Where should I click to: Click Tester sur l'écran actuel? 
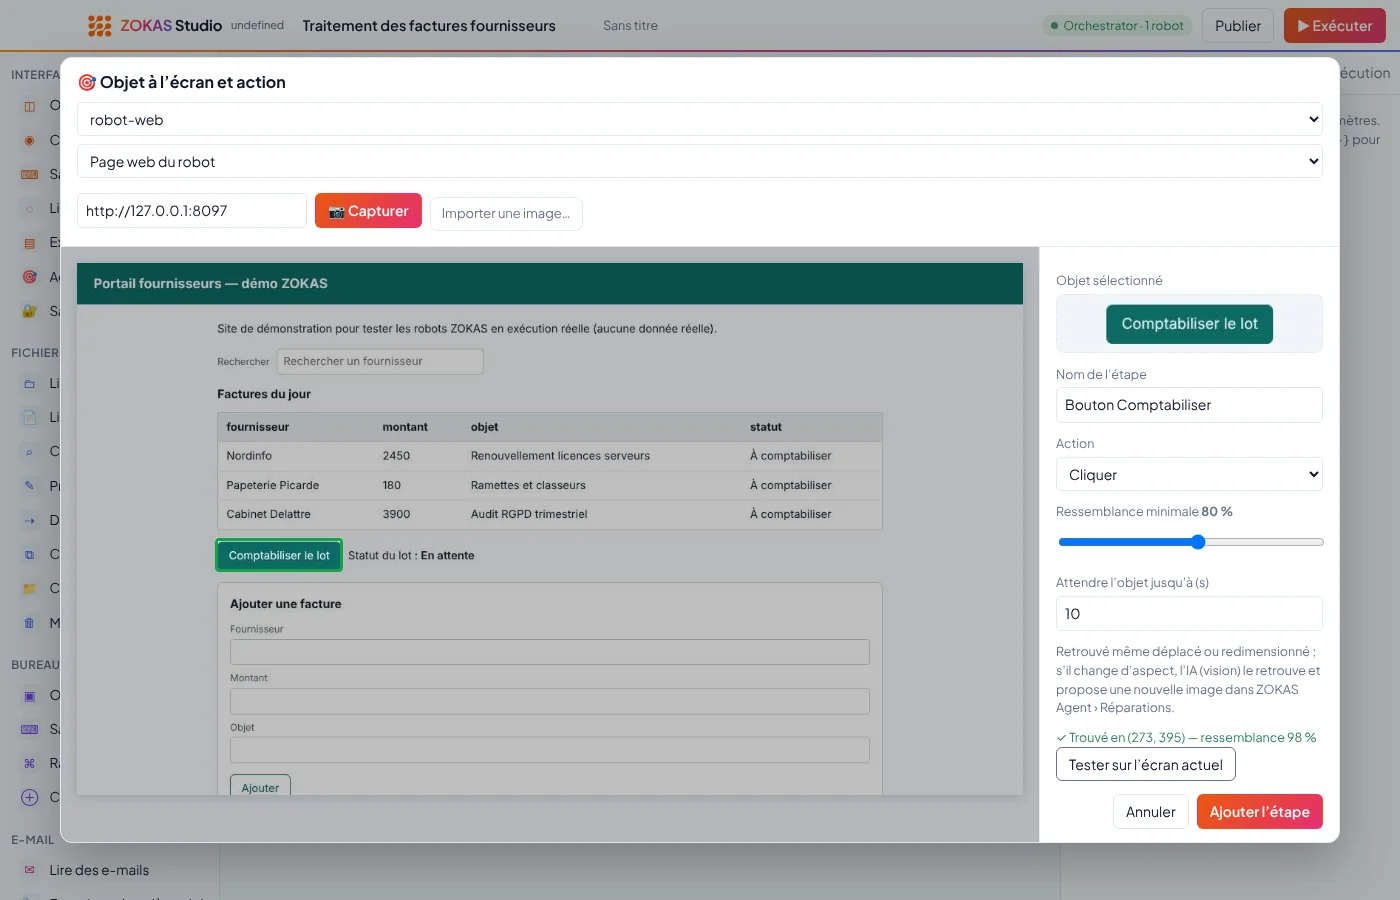[1146, 765]
